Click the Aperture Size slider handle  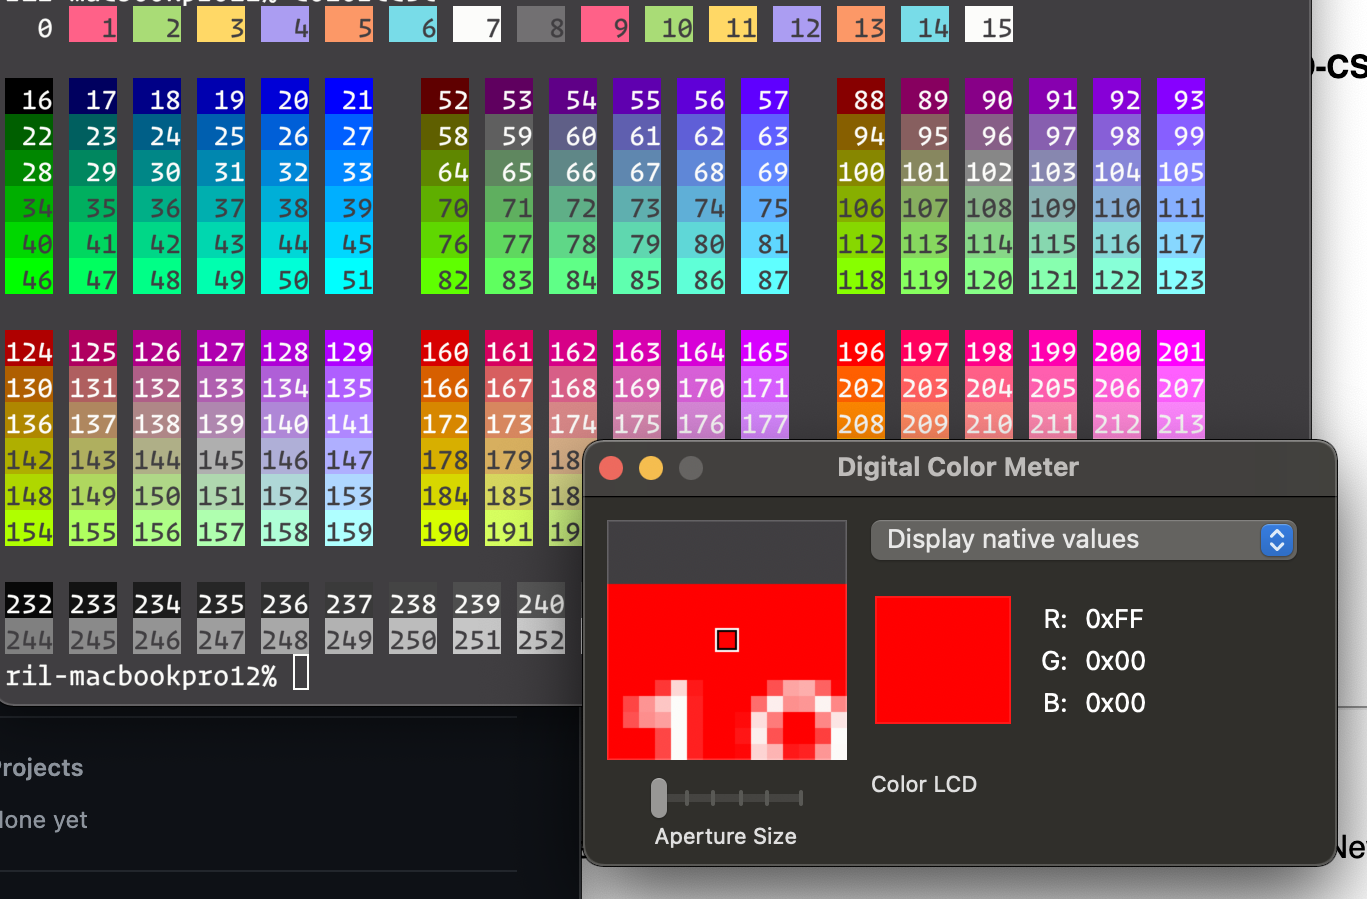(x=658, y=797)
